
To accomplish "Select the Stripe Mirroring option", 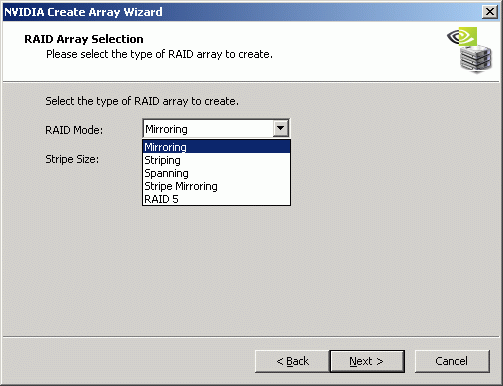I will [216, 186].
